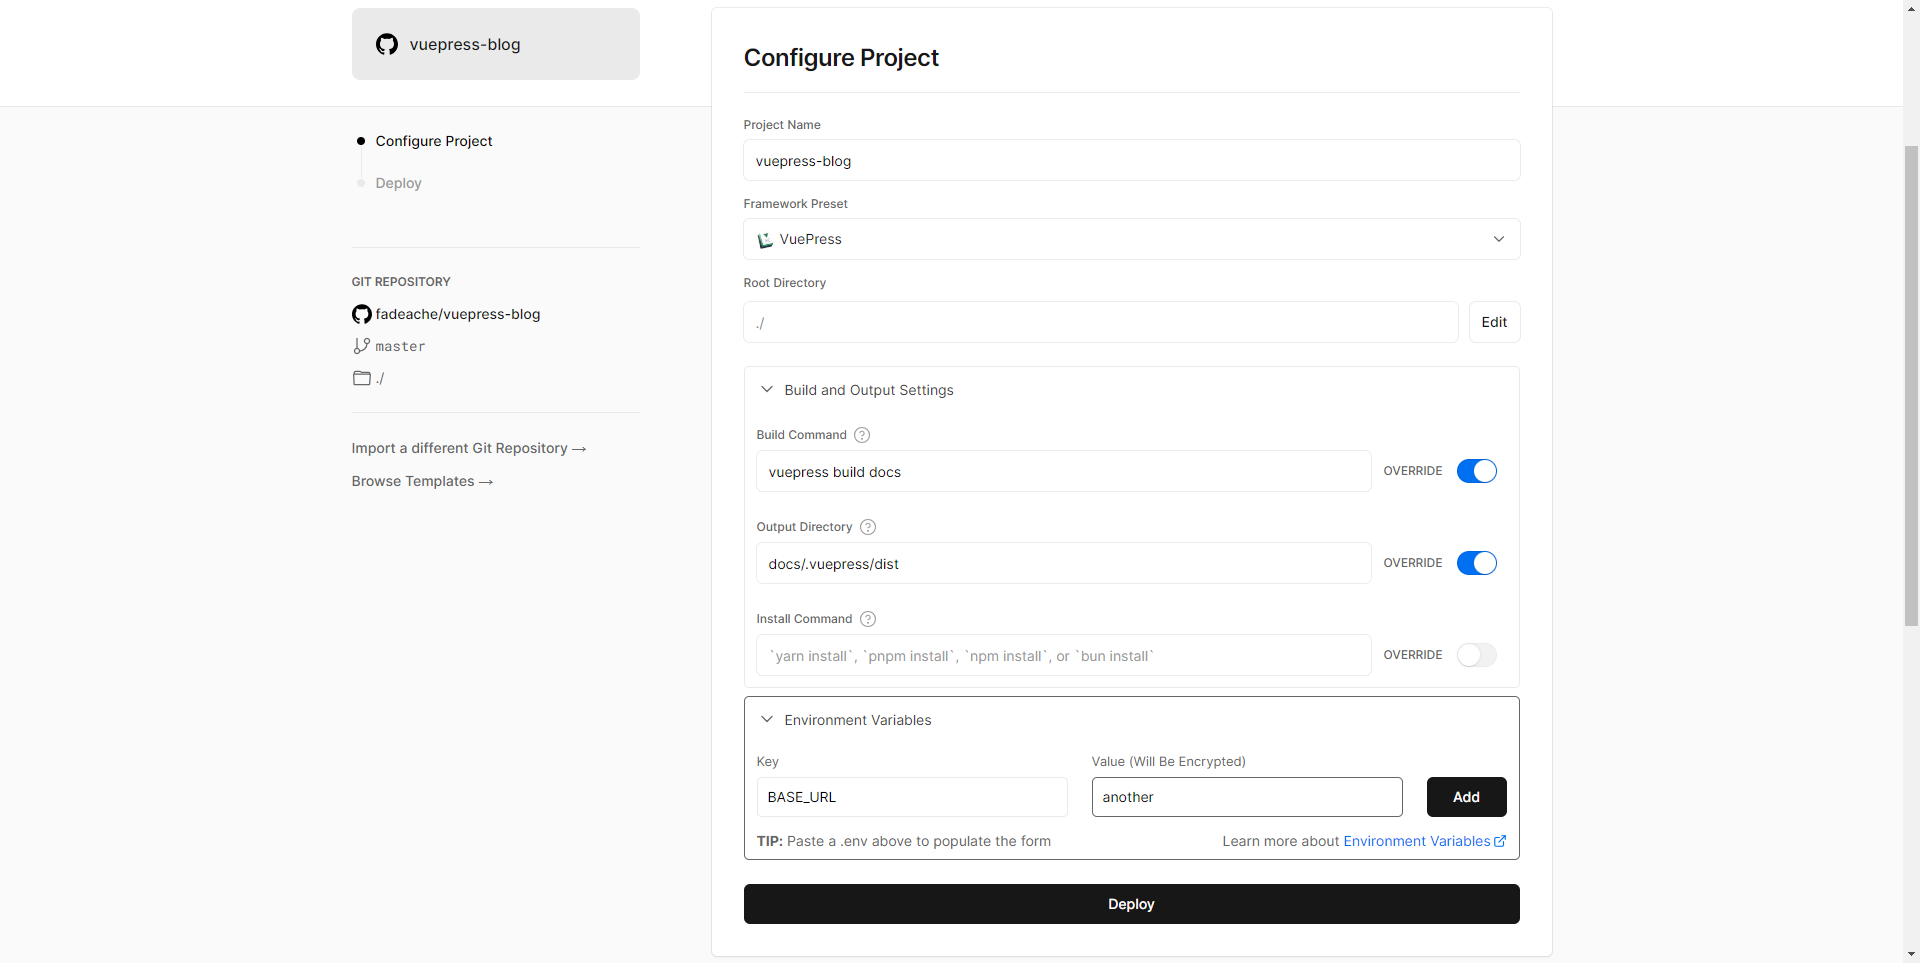Click the environment variable Value field
This screenshot has height=963, width=1920.
click(x=1247, y=797)
